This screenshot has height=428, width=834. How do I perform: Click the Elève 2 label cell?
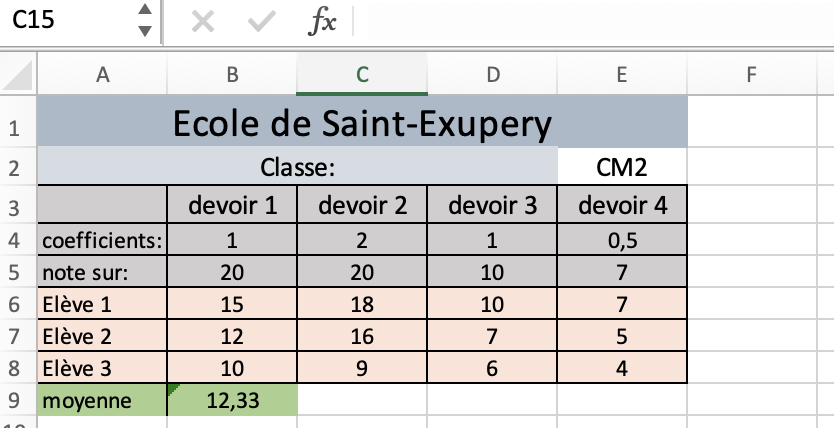pos(102,336)
